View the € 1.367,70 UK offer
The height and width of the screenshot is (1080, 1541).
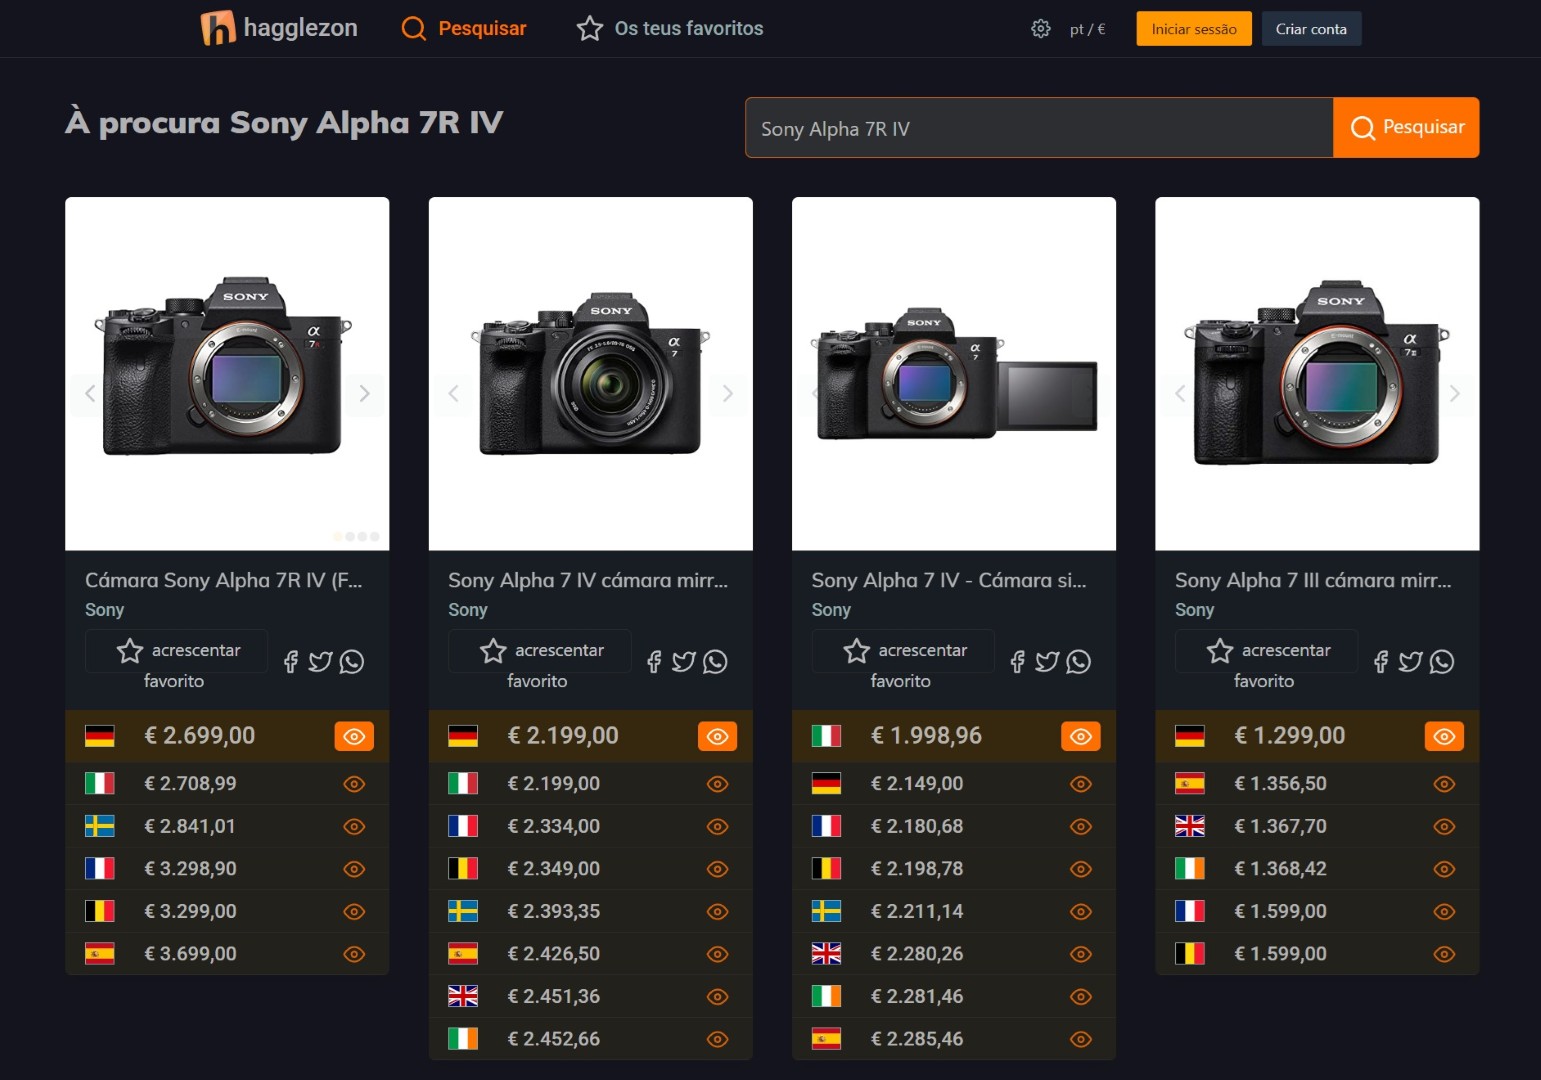point(1443,827)
